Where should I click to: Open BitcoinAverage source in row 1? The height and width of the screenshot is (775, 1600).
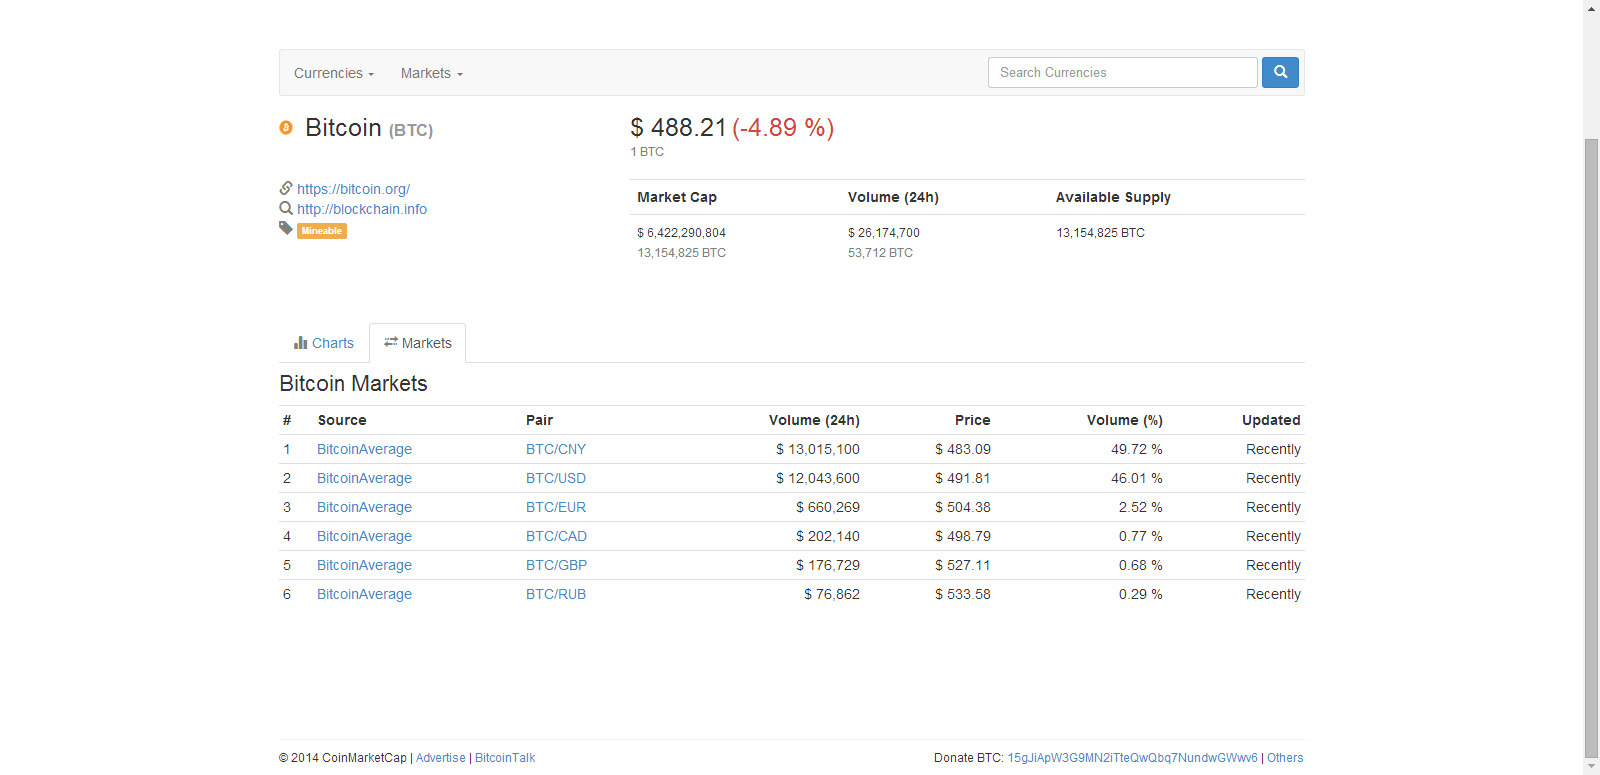(364, 449)
